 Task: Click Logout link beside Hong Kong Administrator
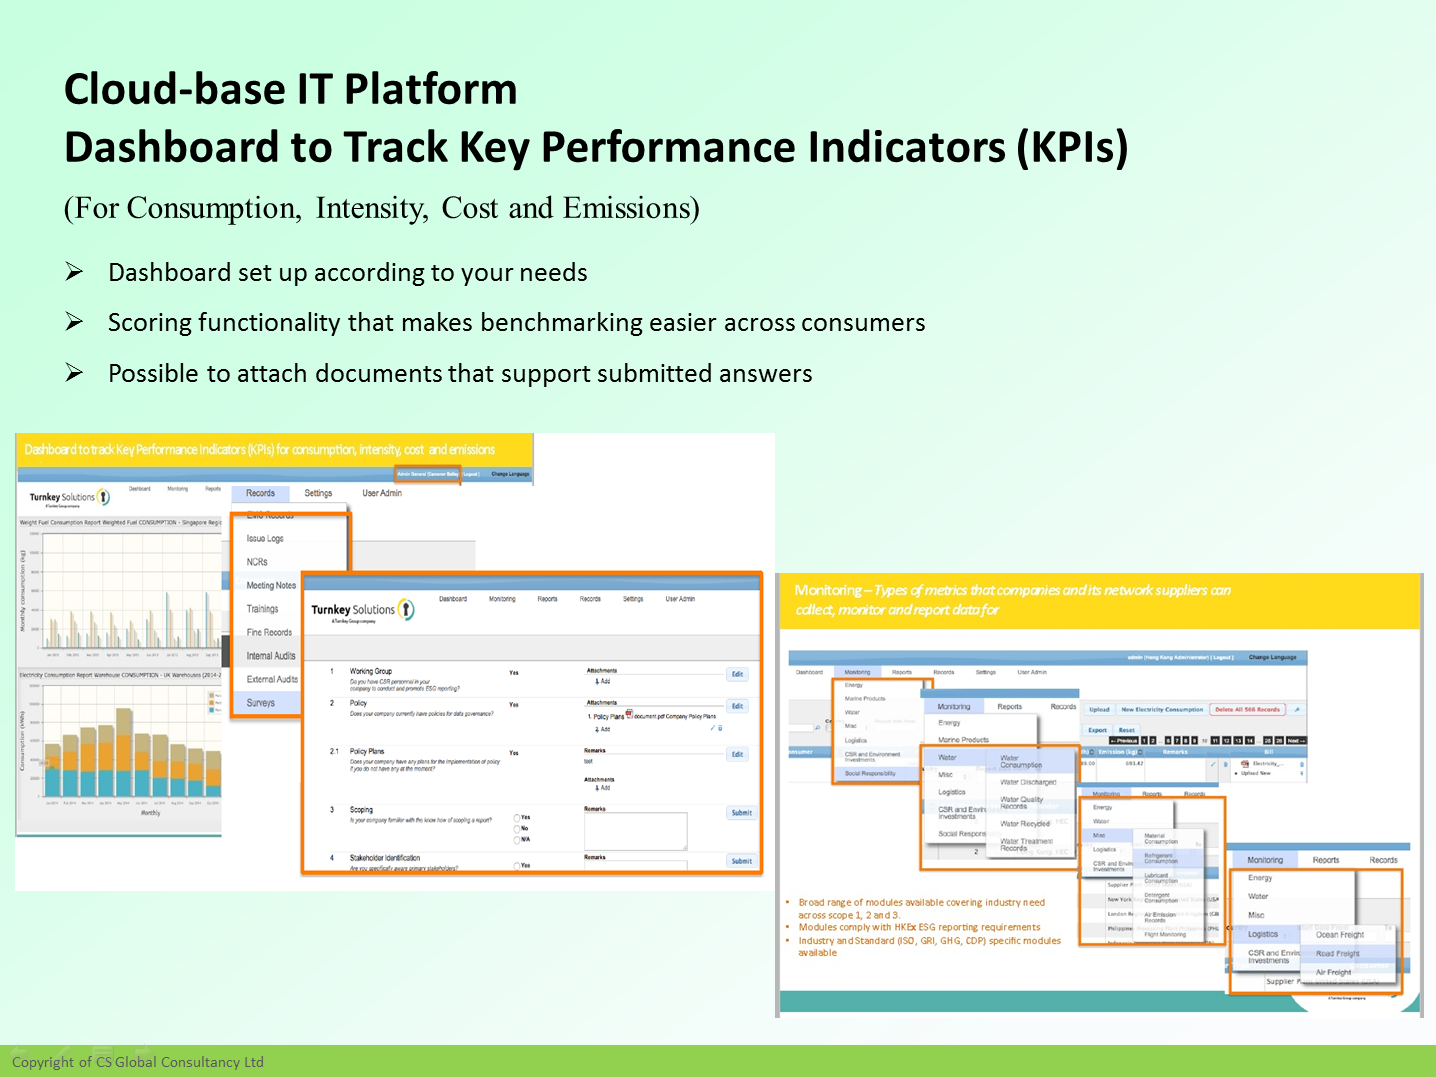pyautogui.click(x=1222, y=657)
